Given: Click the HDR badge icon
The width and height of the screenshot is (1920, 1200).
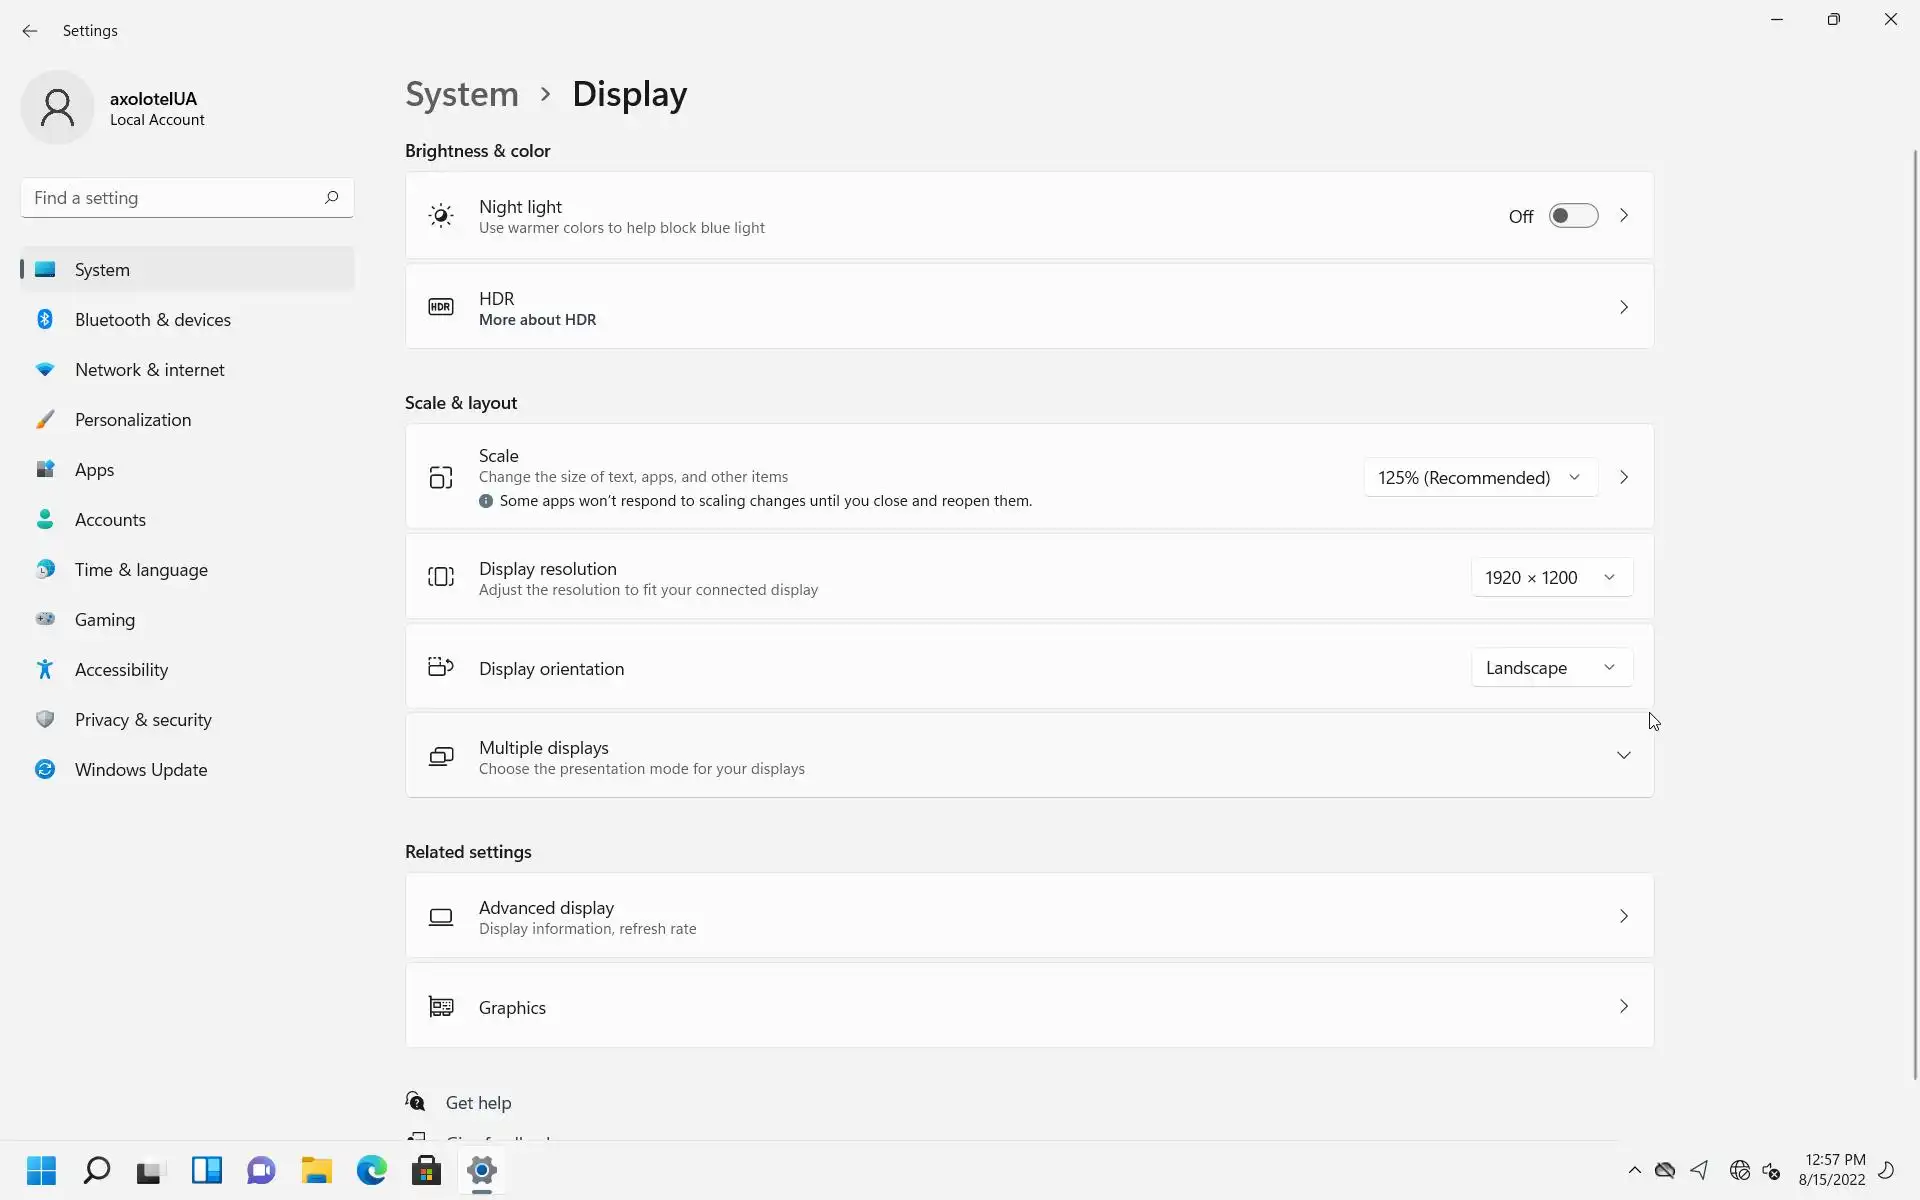Looking at the screenshot, I should click(441, 307).
